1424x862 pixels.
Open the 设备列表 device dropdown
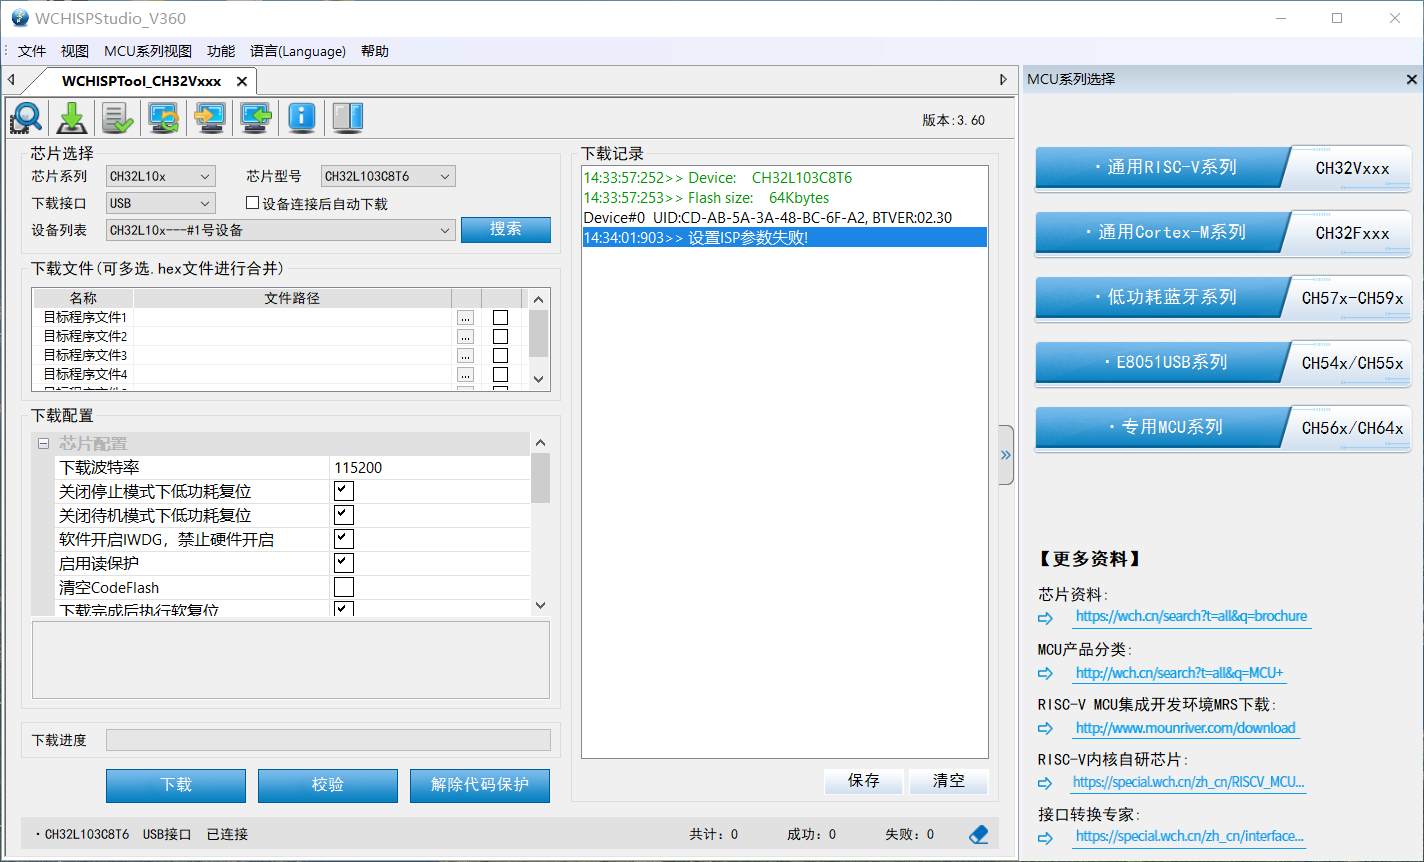coord(281,230)
